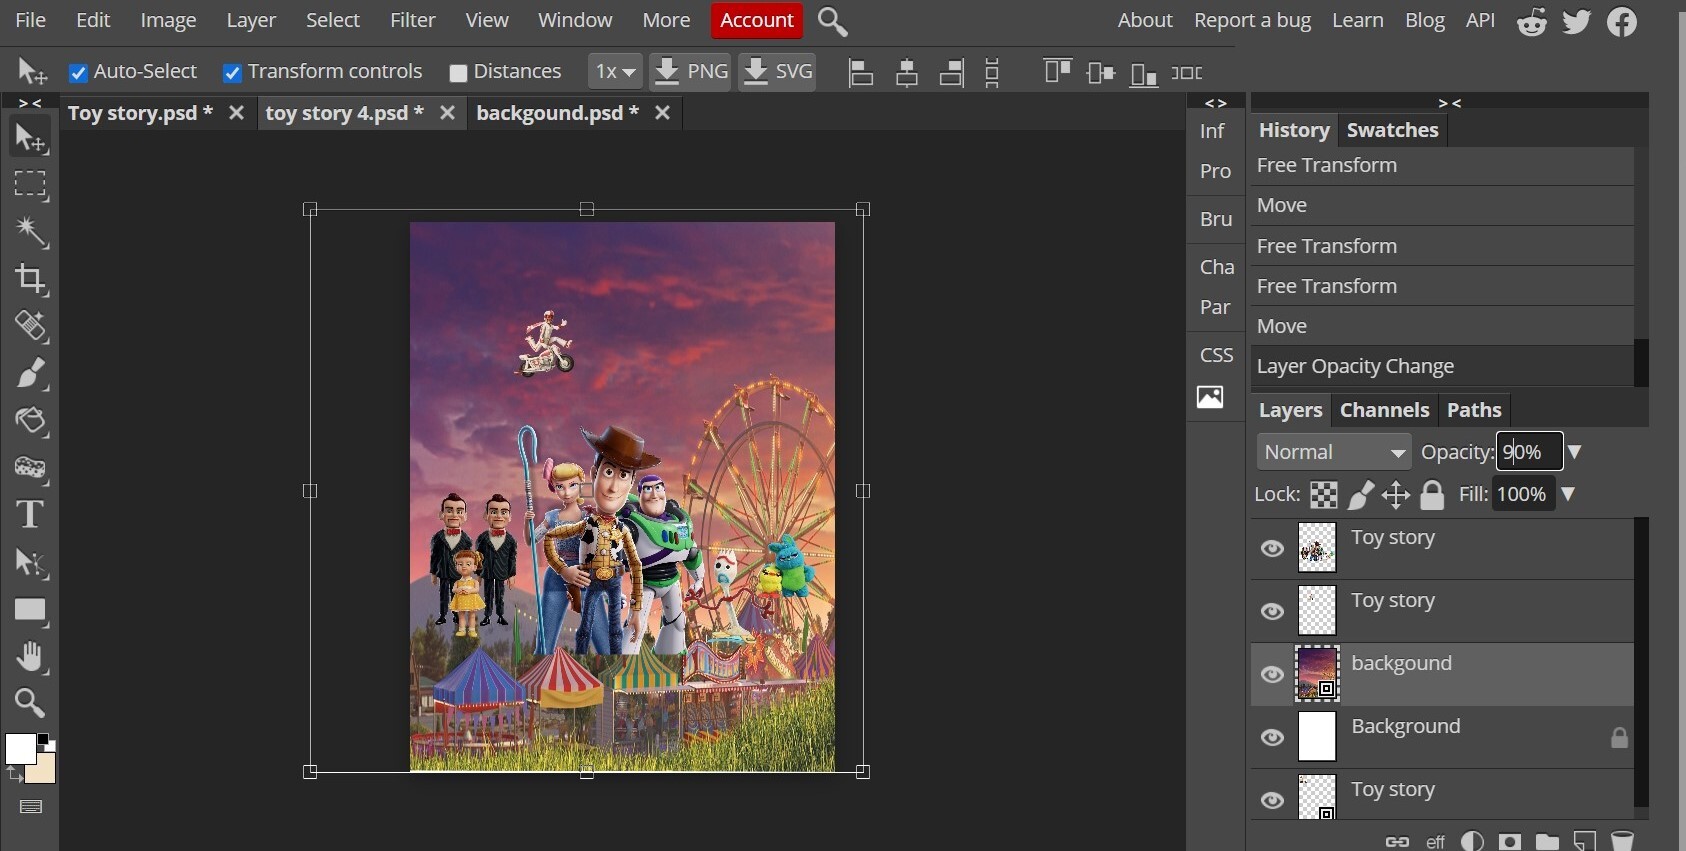
Task: Select the Move tool in the left toolbar
Action: (30, 138)
